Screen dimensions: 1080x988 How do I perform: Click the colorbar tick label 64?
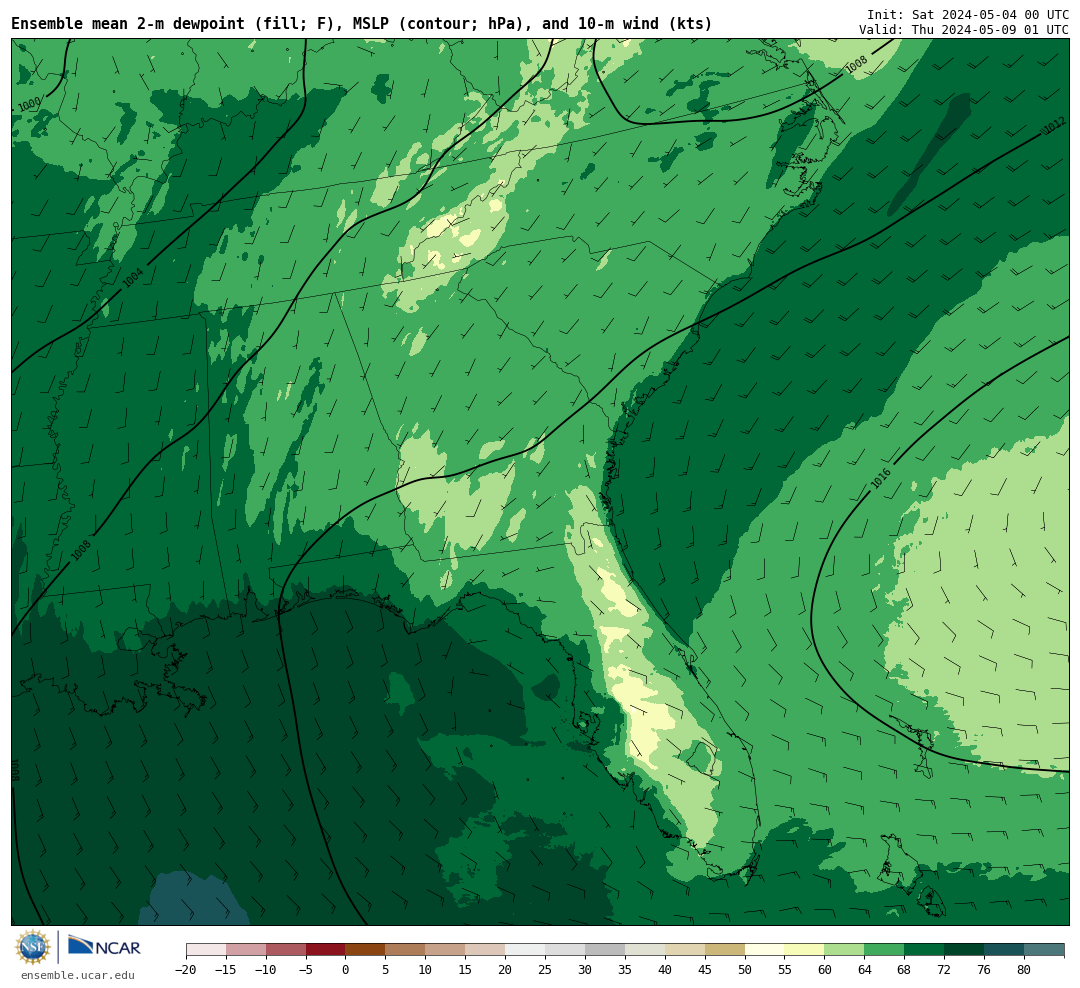coord(864,970)
